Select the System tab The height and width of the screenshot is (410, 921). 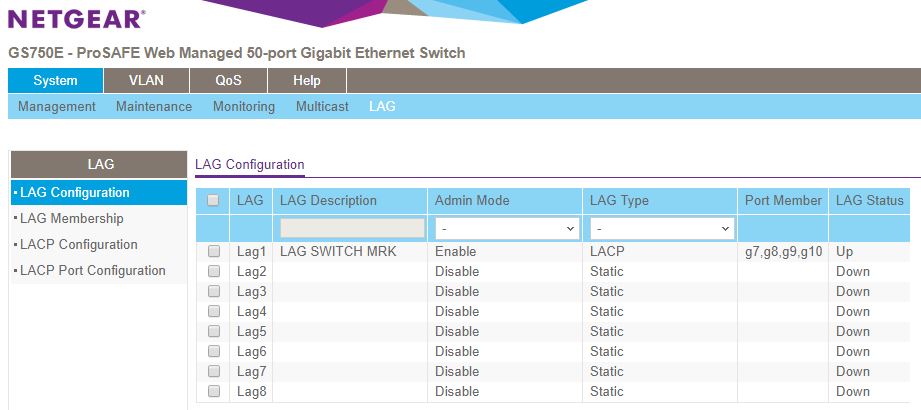point(55,80)
